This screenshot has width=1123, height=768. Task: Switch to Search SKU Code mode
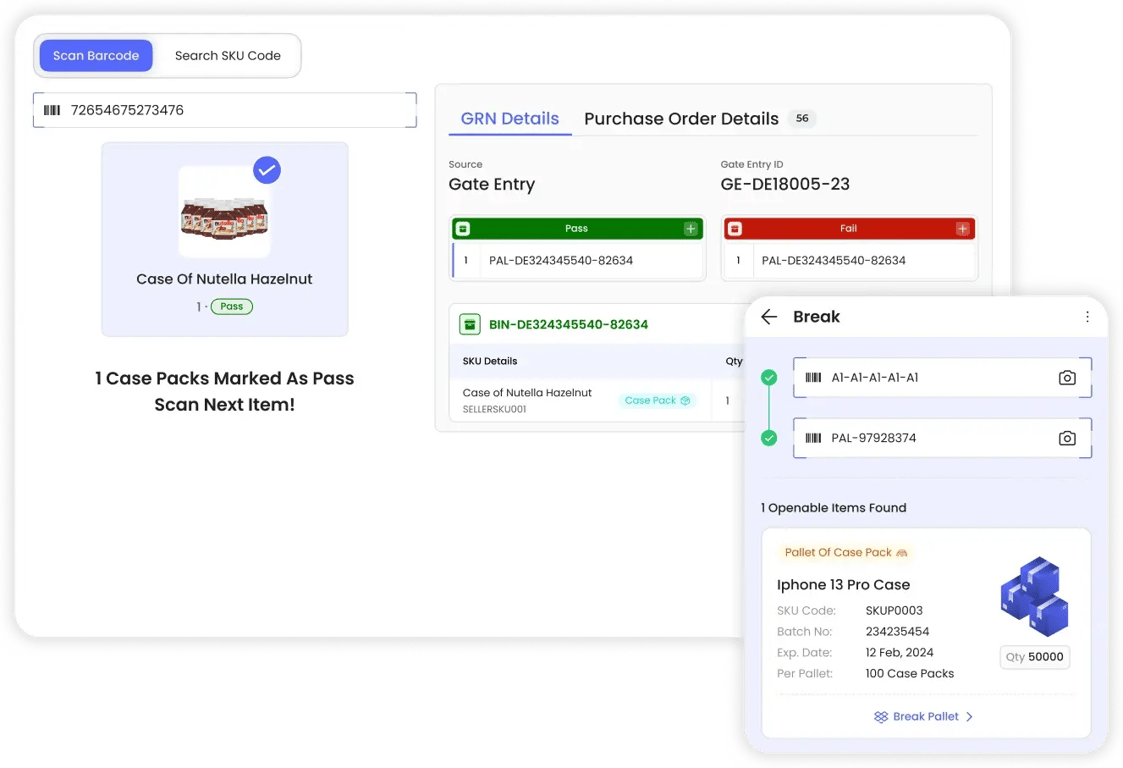227,56
